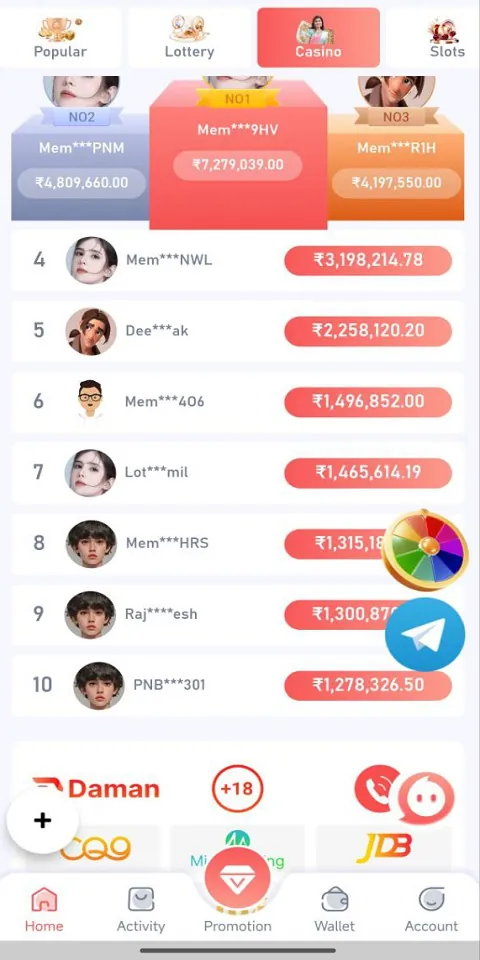
Task: Open the Activity bottom navigation icon
Action: click(141, 900)
